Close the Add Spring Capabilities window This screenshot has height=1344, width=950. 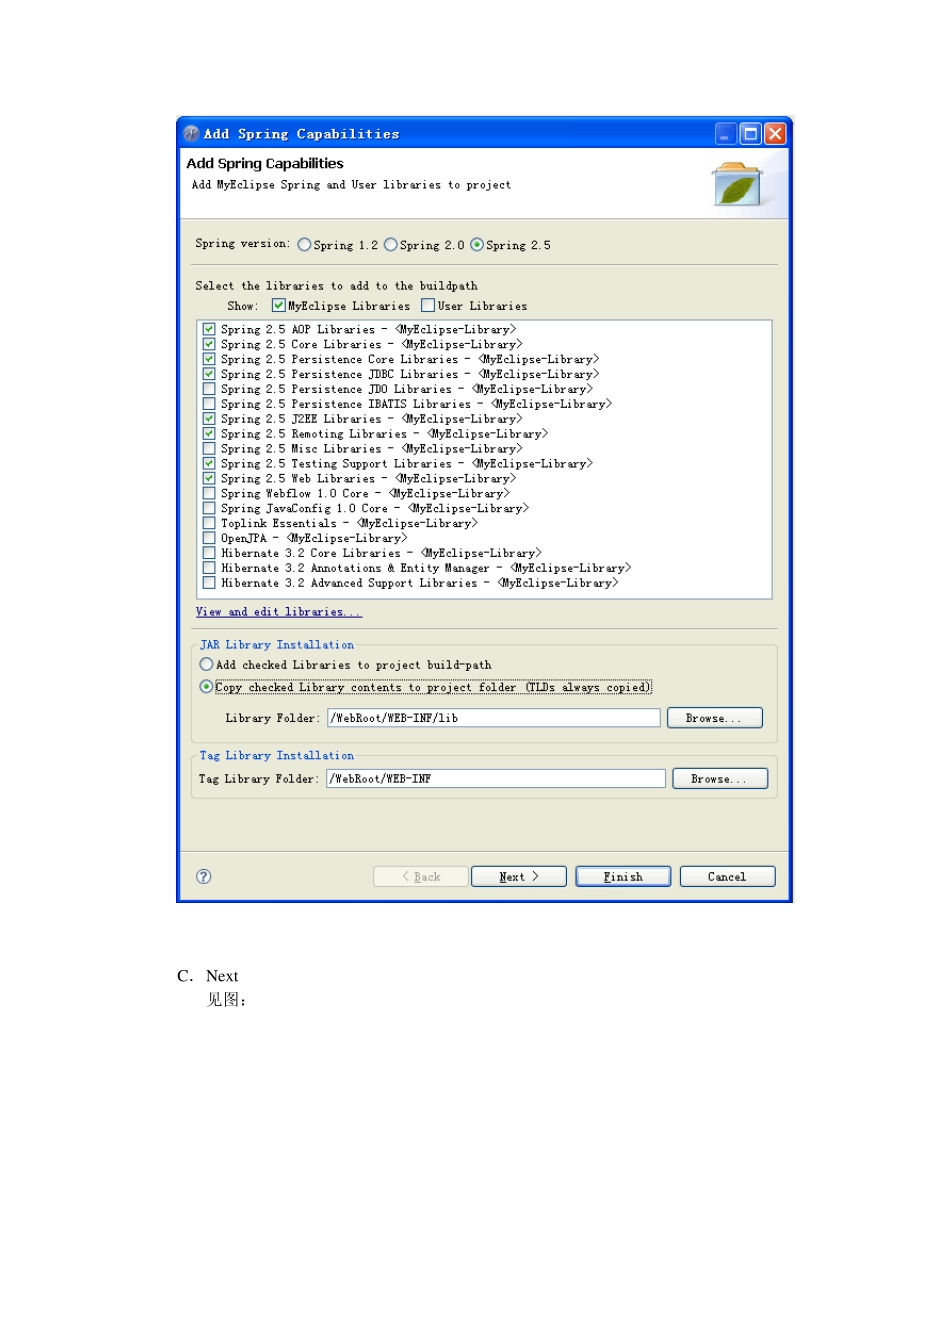click(x=775, y=133)
